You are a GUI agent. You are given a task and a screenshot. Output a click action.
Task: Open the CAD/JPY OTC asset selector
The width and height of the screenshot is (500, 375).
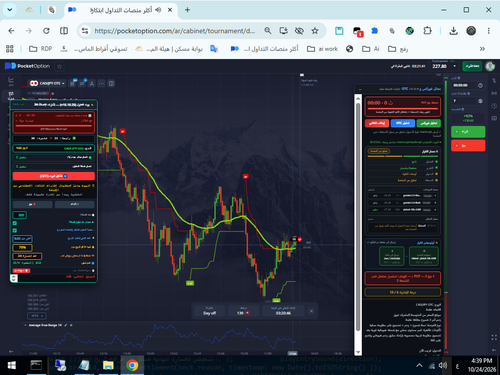tap(47, 83)
